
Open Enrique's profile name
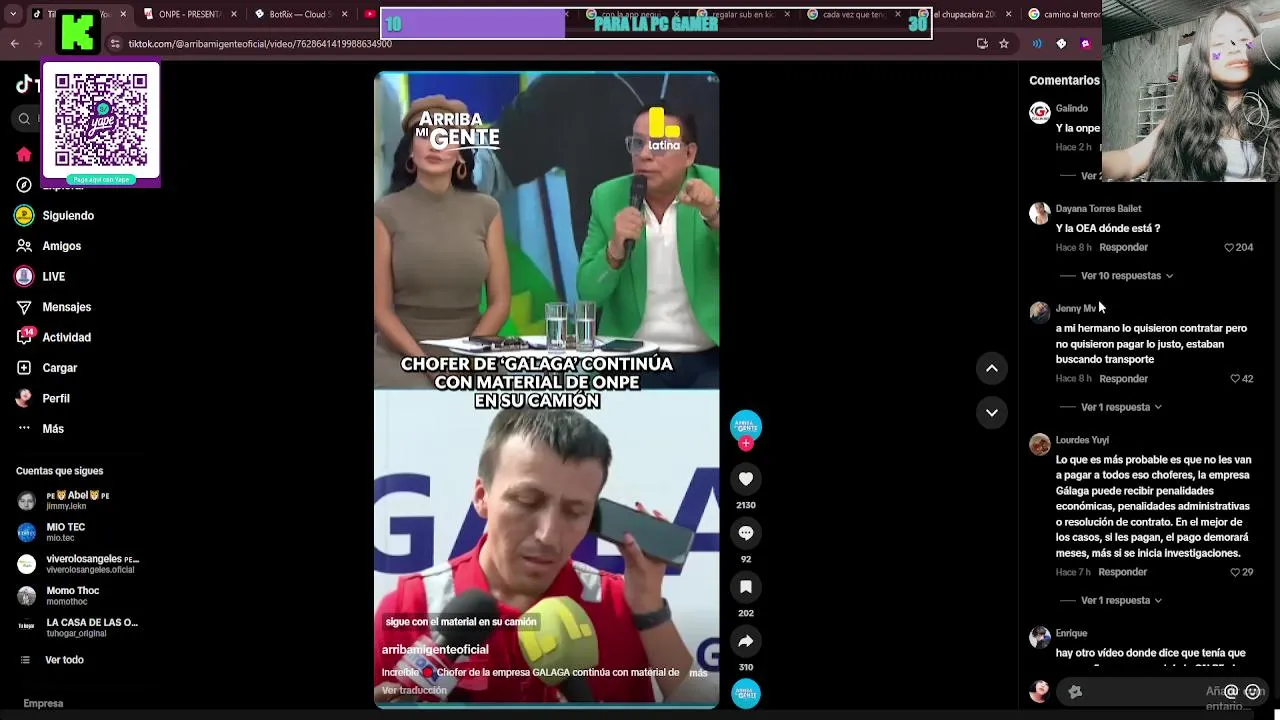coord(1071,633)
